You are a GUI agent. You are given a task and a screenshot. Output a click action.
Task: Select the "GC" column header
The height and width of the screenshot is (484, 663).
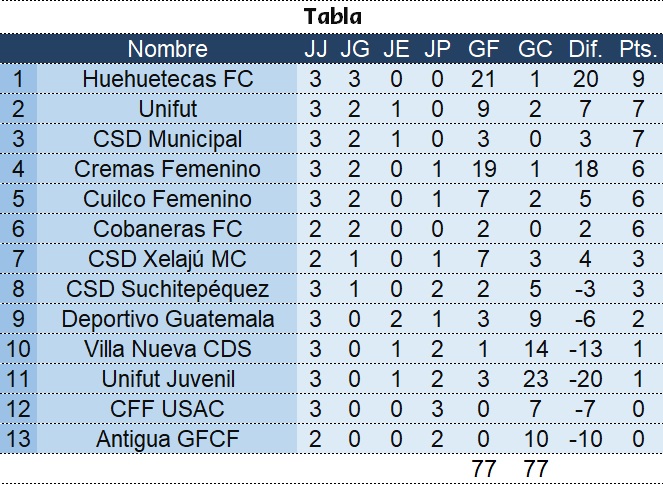(x=535, y=49)
